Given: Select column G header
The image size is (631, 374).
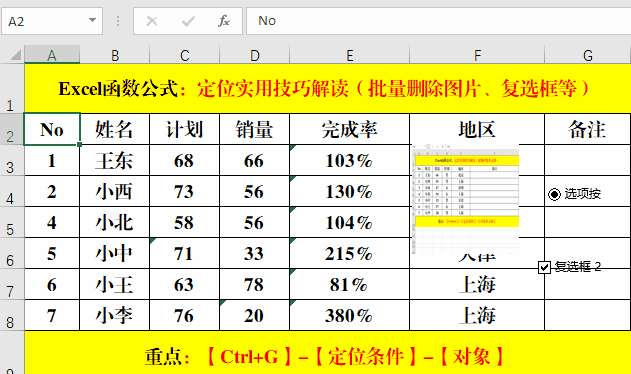Looking at the screenshot, I should point(588,55).
